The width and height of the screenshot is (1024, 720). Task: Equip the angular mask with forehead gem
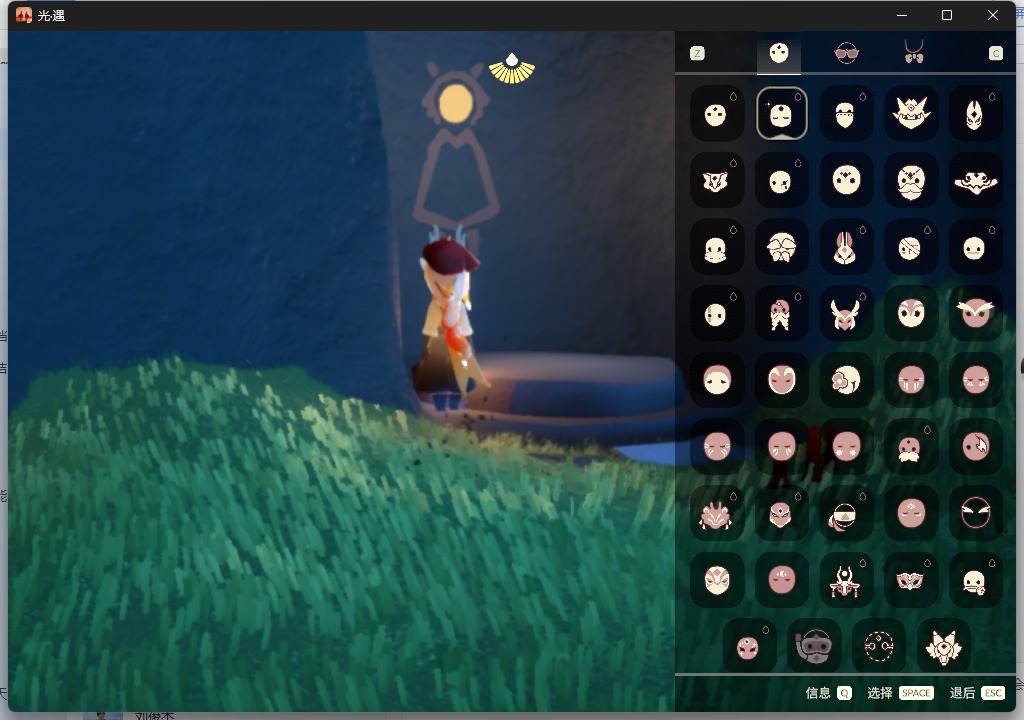[781, 514]
